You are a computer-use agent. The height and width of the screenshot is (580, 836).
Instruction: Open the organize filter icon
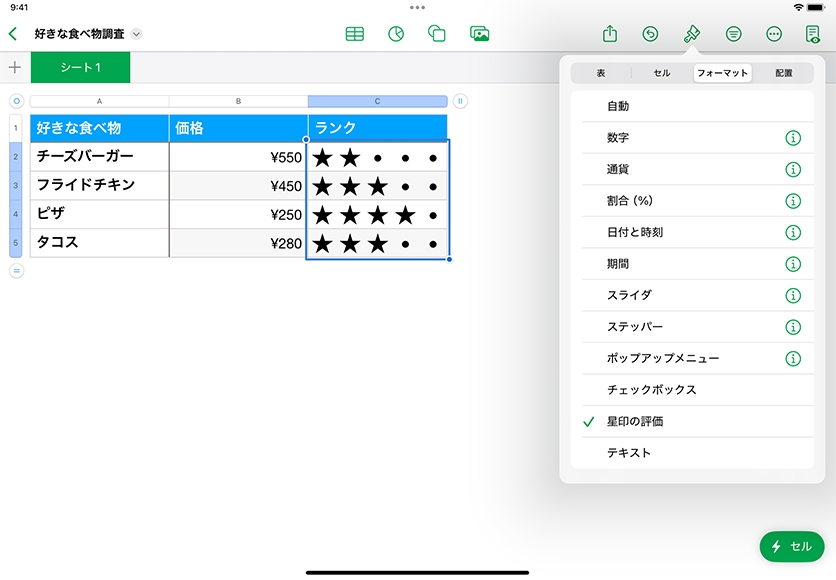click(x=733, y=34)
